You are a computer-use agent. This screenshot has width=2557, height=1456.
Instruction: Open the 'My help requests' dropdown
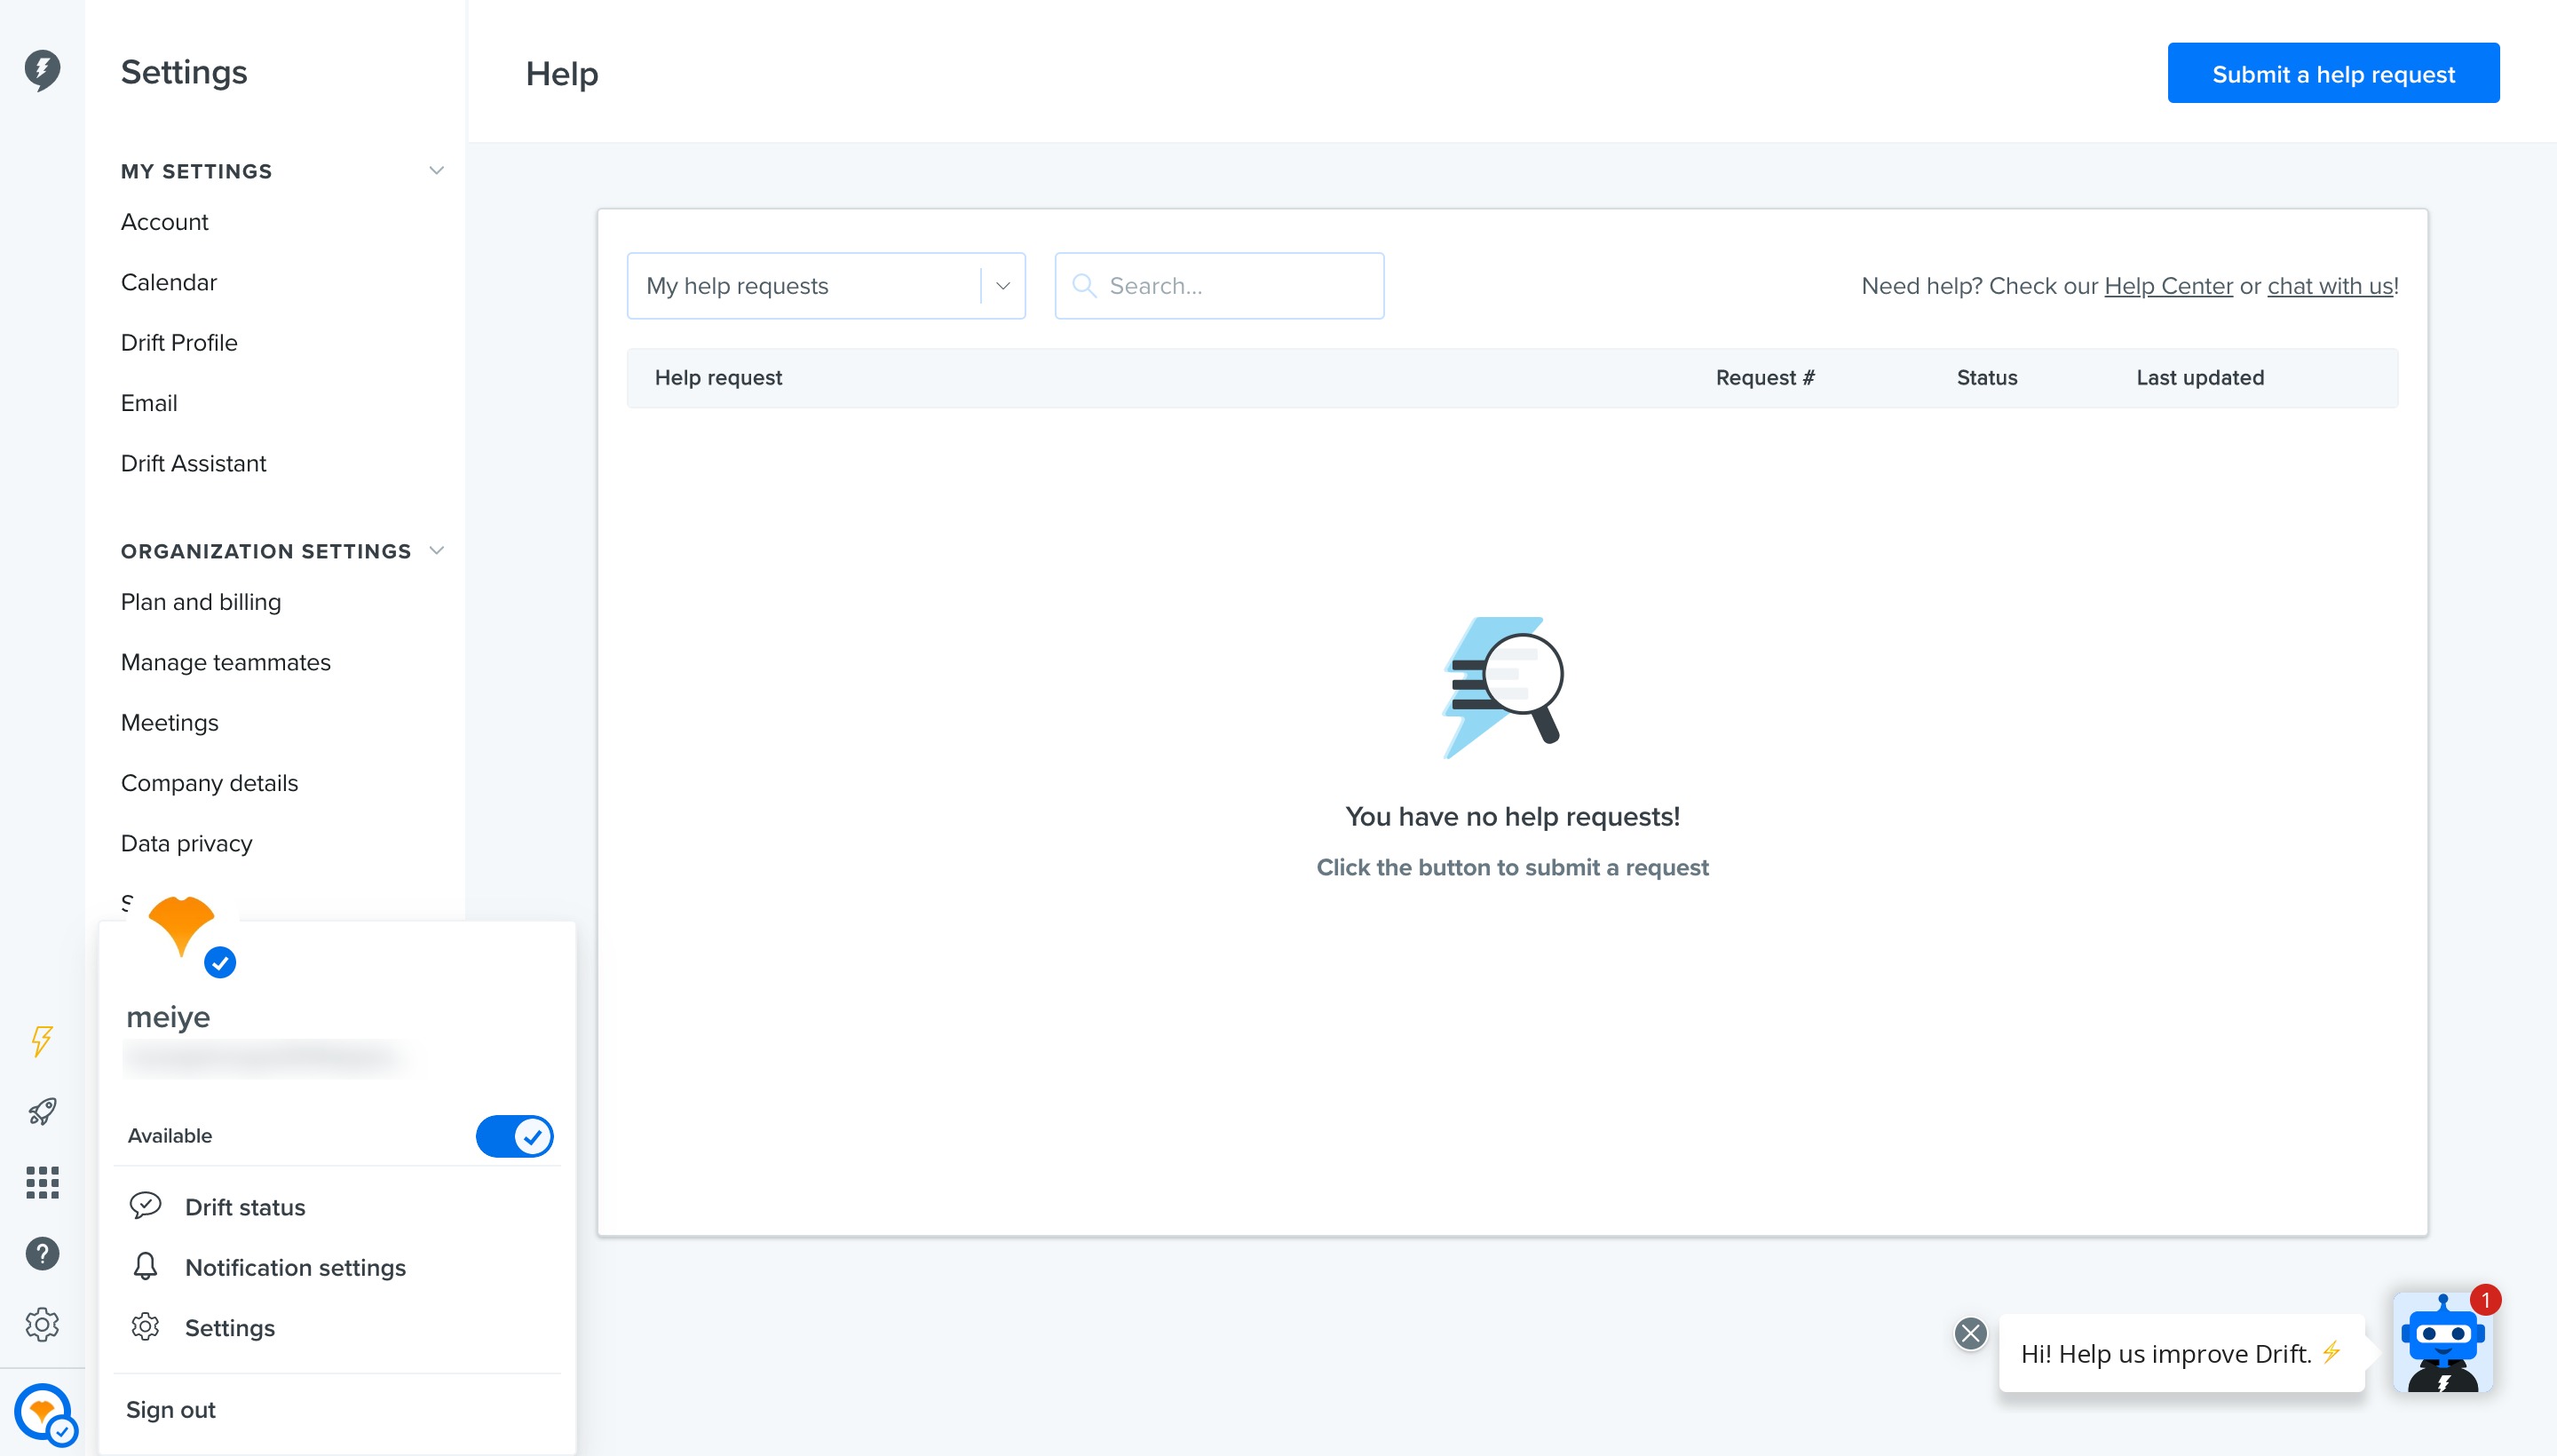pos(826,286)
